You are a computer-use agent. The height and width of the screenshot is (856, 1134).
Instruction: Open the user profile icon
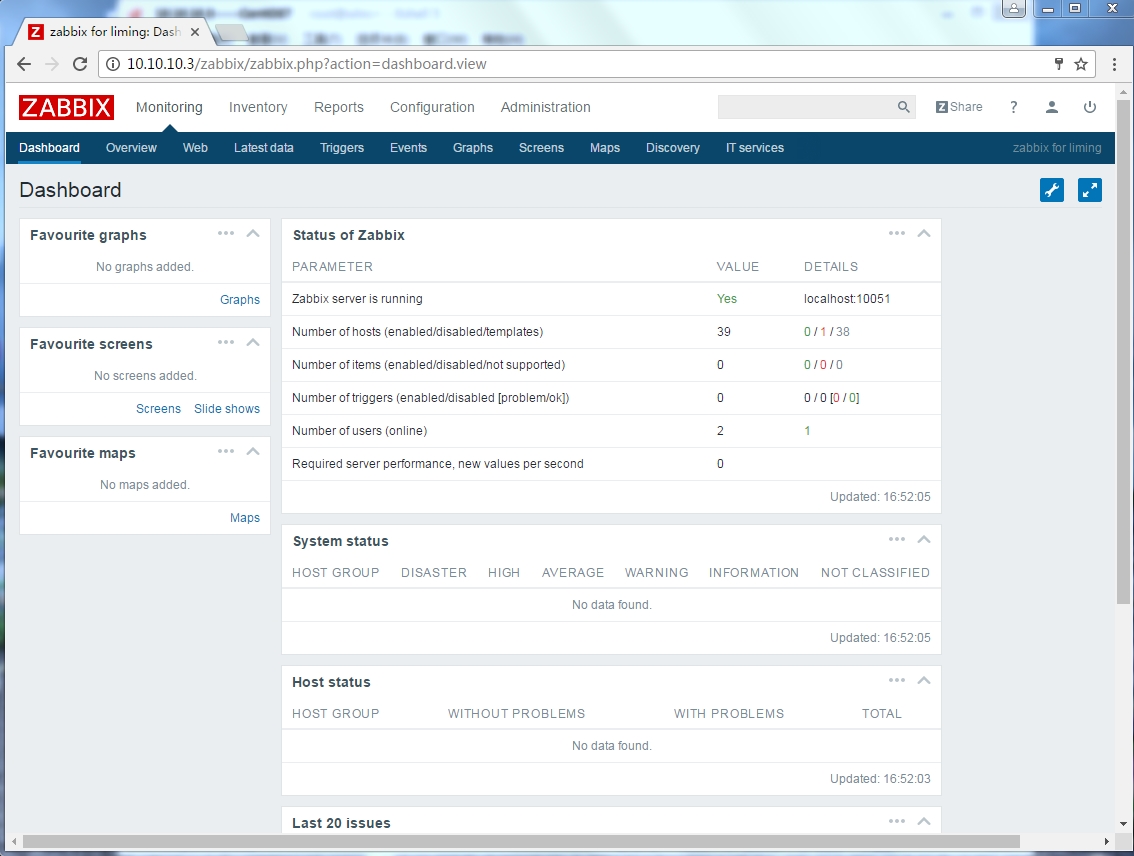pyautogui.click(x=1052, y=107)
